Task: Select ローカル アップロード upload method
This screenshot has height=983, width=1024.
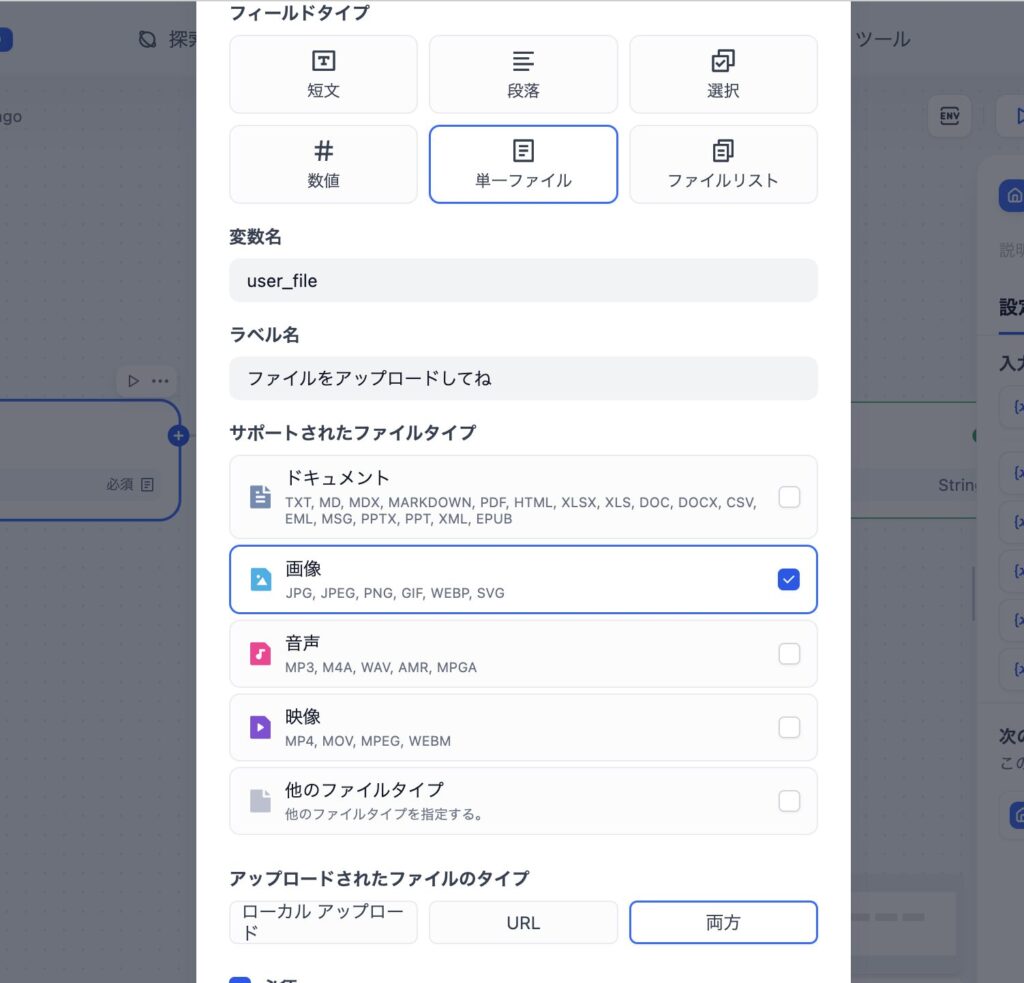Action: 323,922
